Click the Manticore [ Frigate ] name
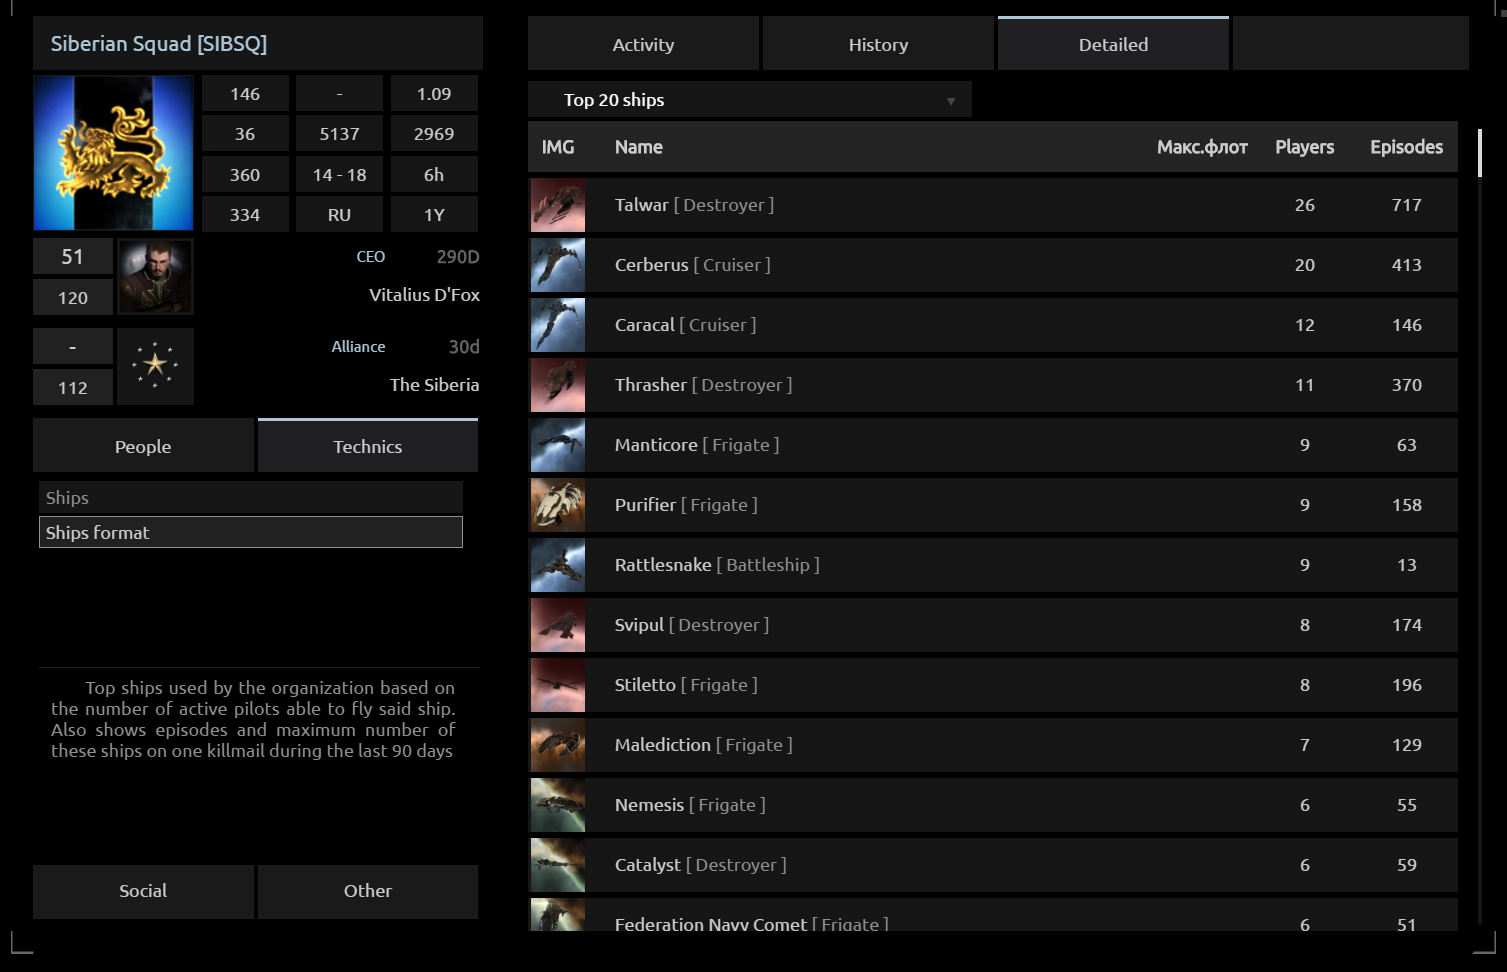This screenshot has height=972, width=1507. click(697, 445)
